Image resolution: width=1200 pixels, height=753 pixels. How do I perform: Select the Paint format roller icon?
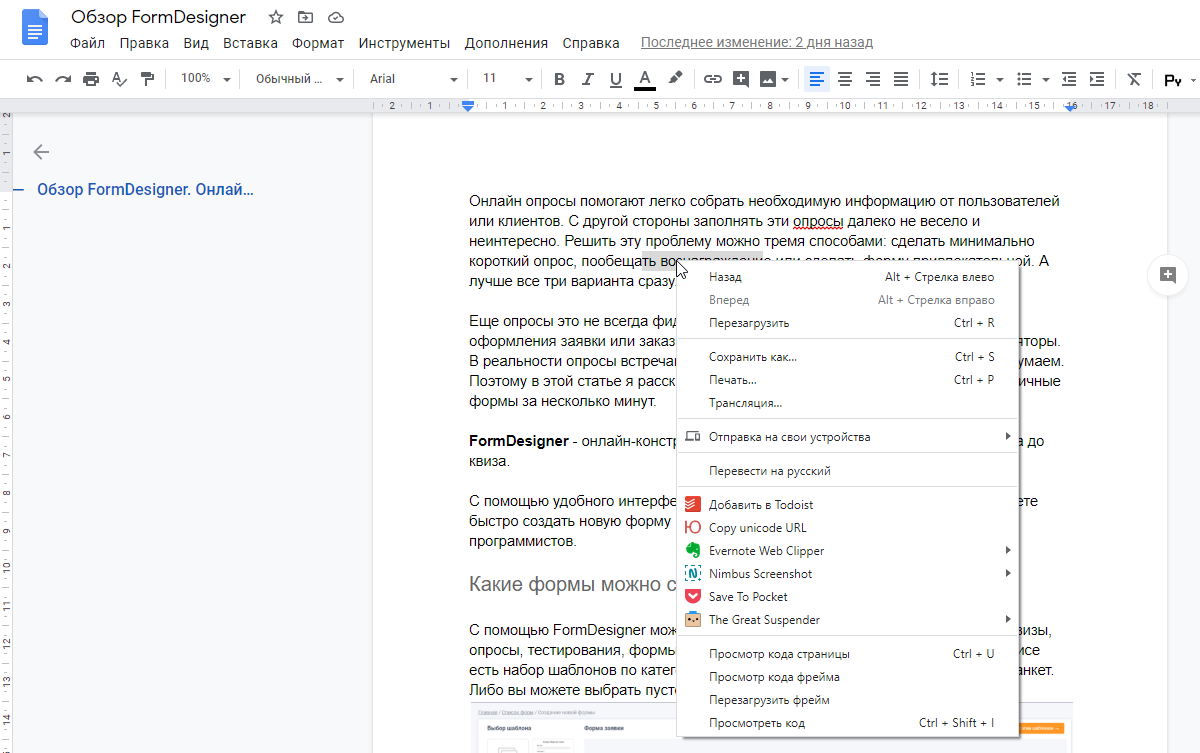tap(148, 79)
